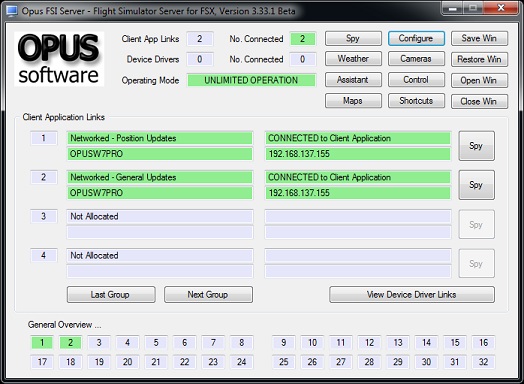Minimize the Opus FSI Server window
The width and height of the screenshot is (524, 384).
pyautogui.click(x=453, y=8)
